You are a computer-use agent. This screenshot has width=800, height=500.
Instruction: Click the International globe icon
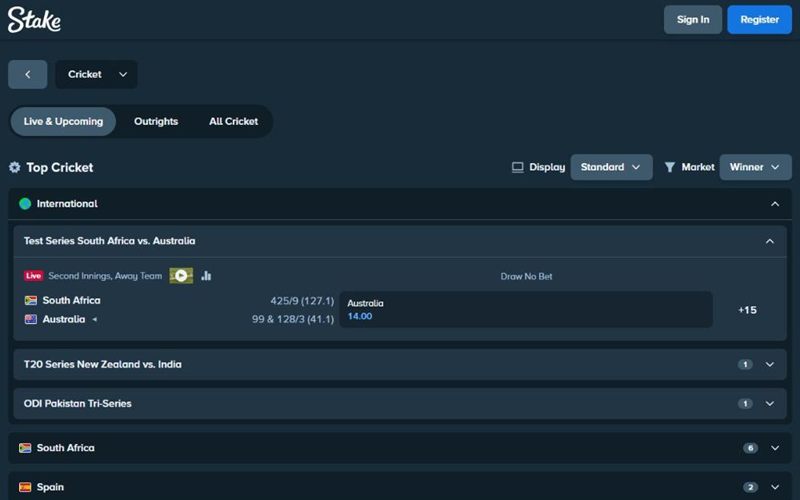coord(25,204)
